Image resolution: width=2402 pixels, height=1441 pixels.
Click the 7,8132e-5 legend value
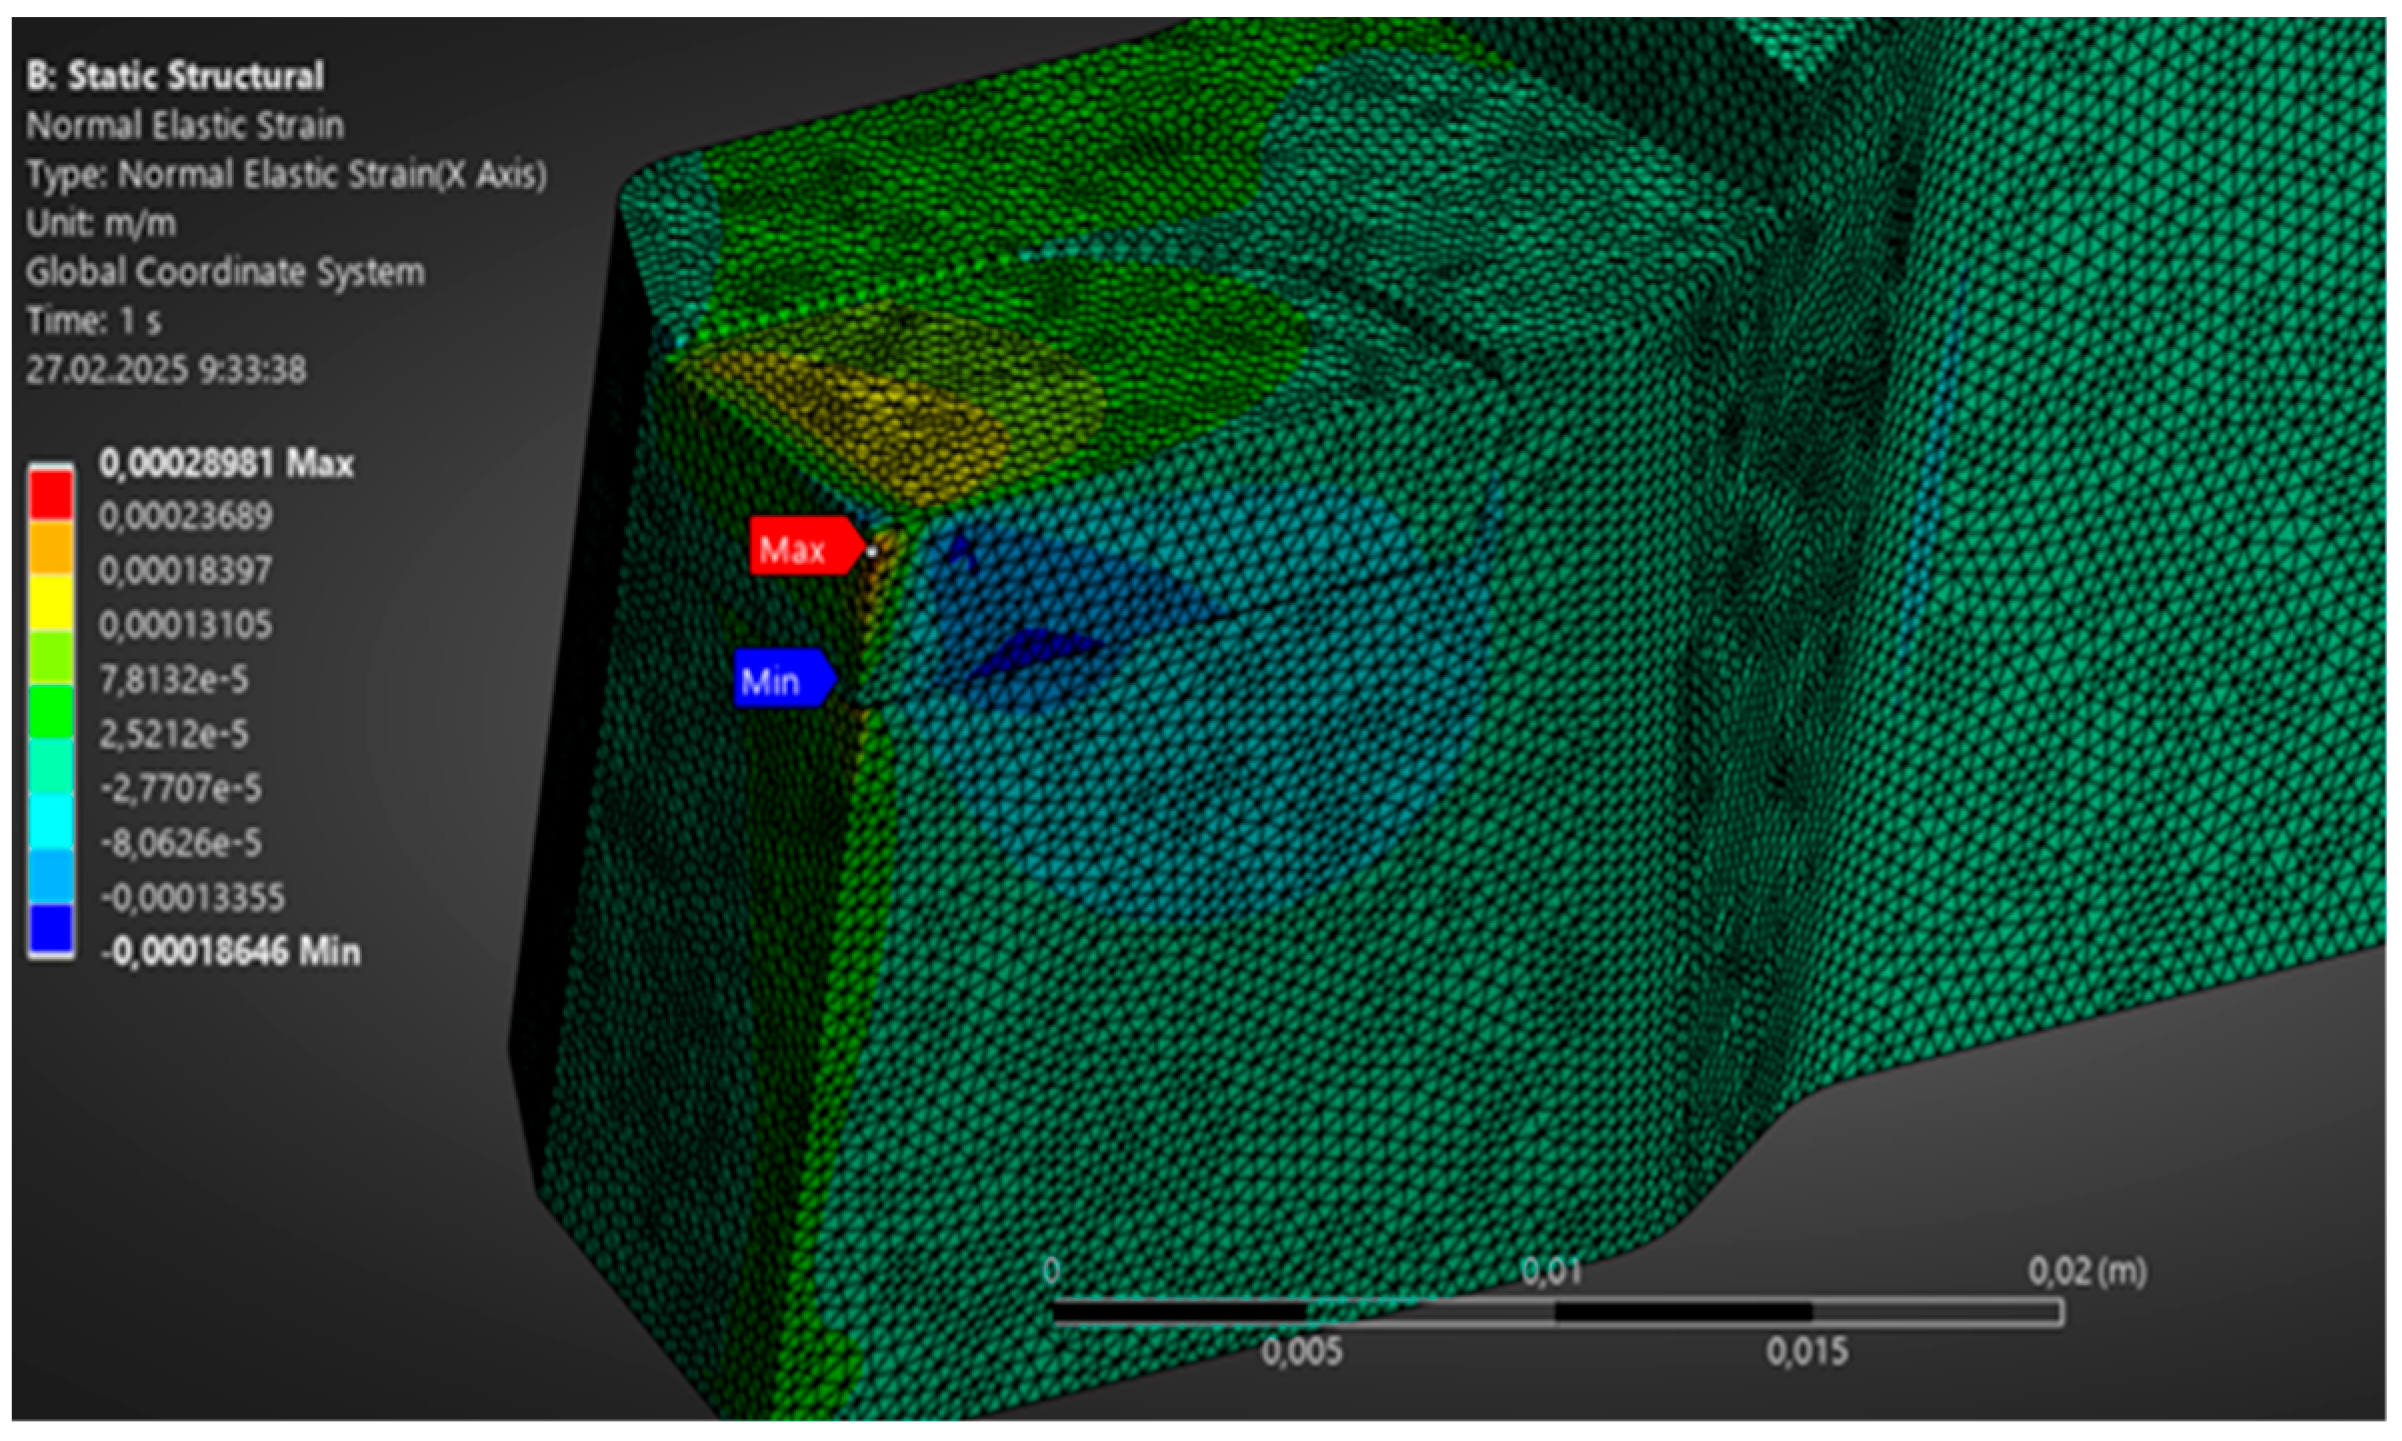click(173, 680)
